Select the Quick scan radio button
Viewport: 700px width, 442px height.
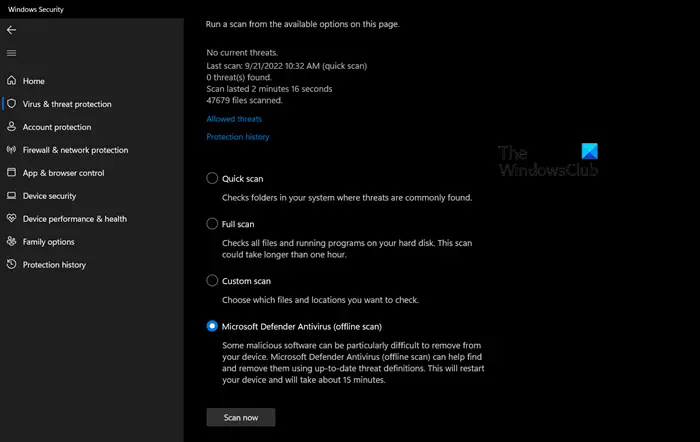pos(212,178)
